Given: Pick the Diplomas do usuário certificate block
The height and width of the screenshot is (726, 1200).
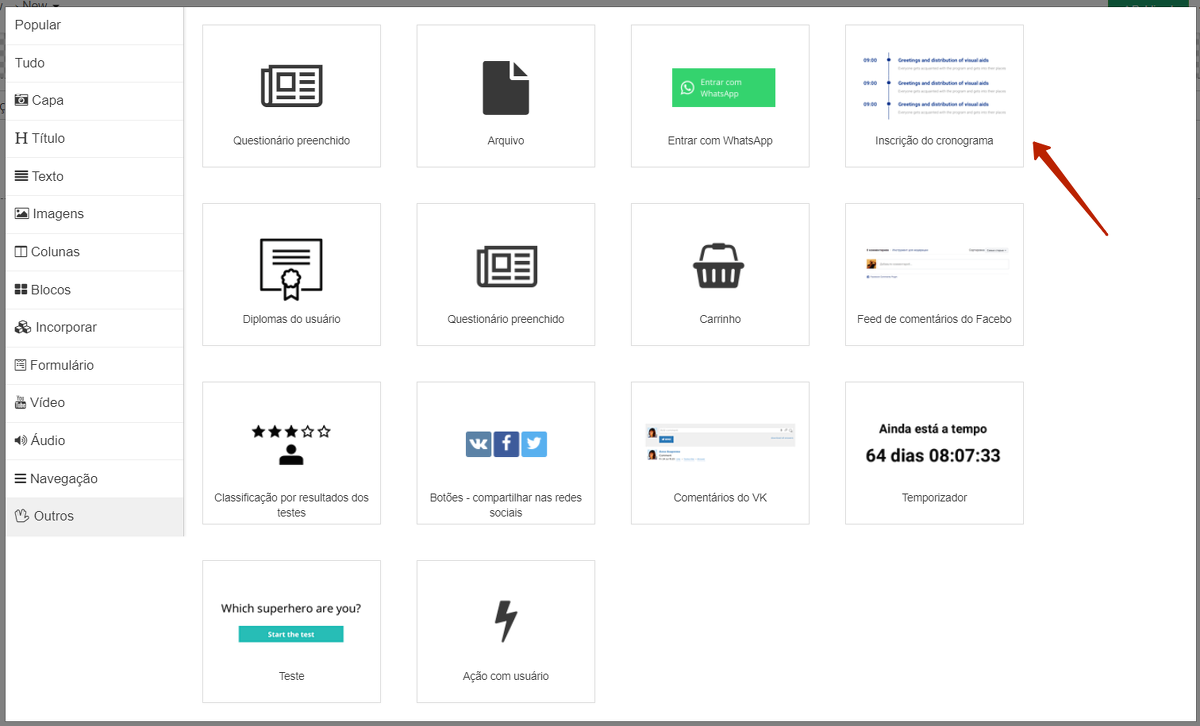Looking at the screenshot, I should coord(291,274).
